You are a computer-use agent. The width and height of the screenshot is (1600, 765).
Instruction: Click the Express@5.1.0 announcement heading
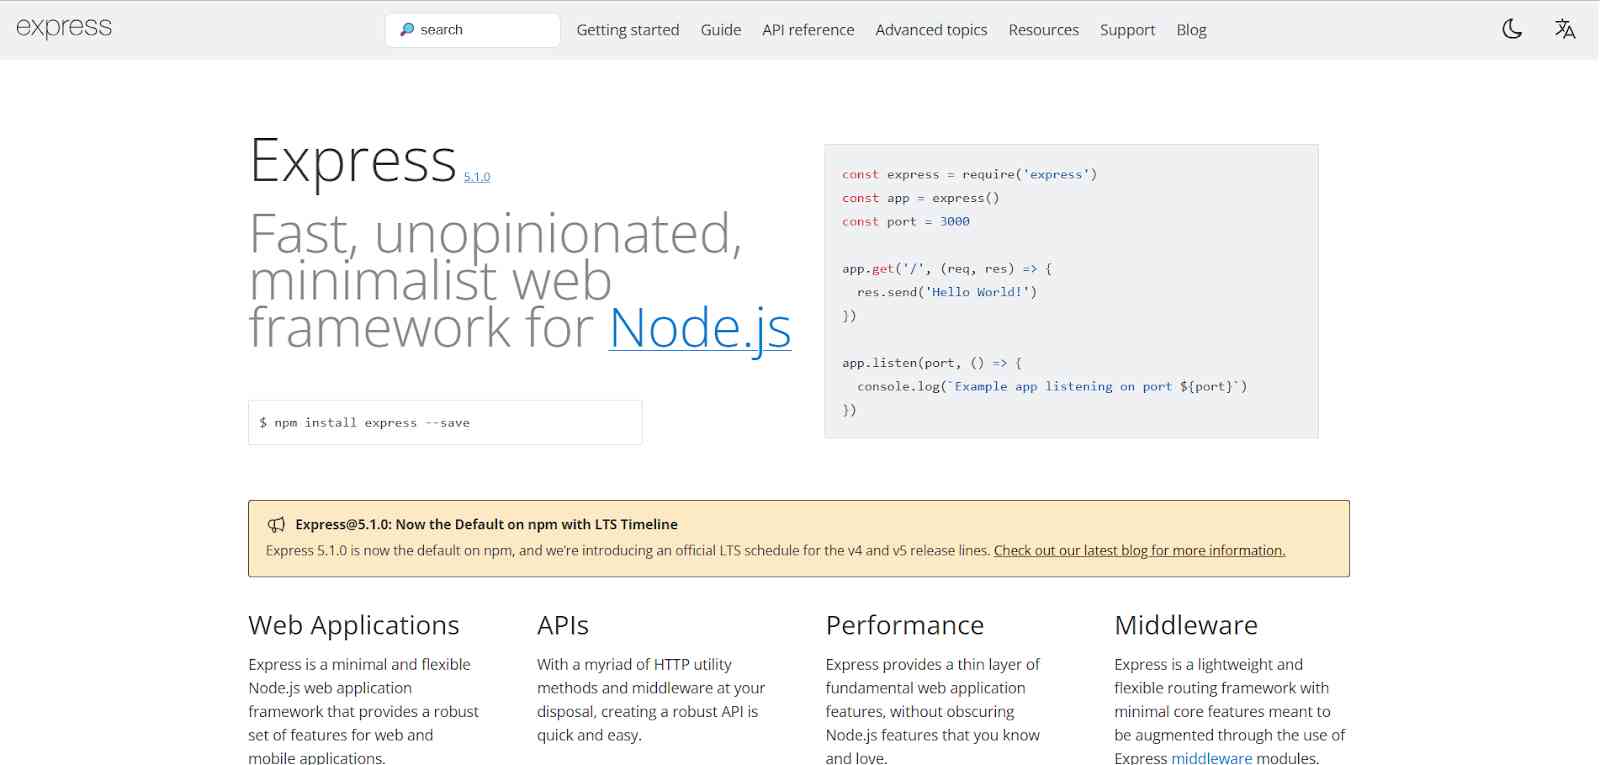pyautogui.click(x=486, y=524)
